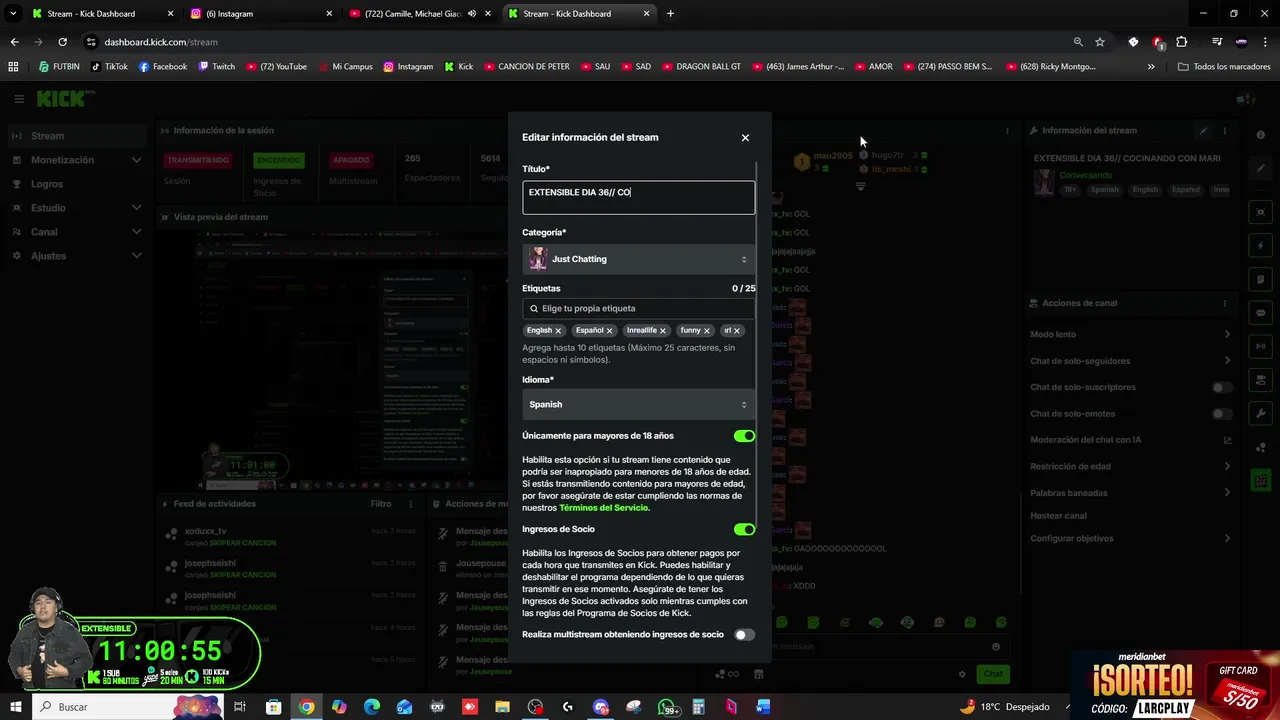Open Google Chrome from taskbar
Image resolution: width=1280 pixels, height=720 pixels.
coord(306,707)
